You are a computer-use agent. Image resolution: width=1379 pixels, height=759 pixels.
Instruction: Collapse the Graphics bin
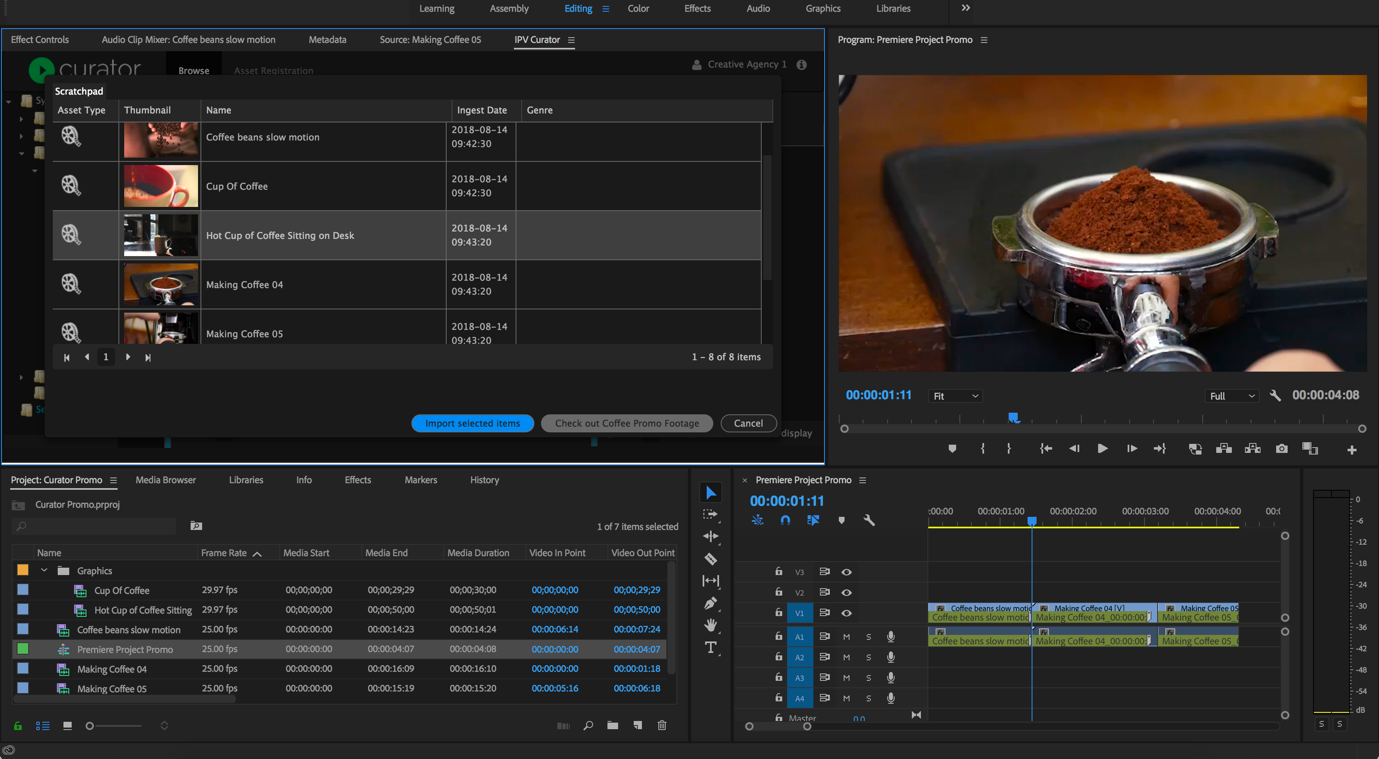tap(44, 571)
